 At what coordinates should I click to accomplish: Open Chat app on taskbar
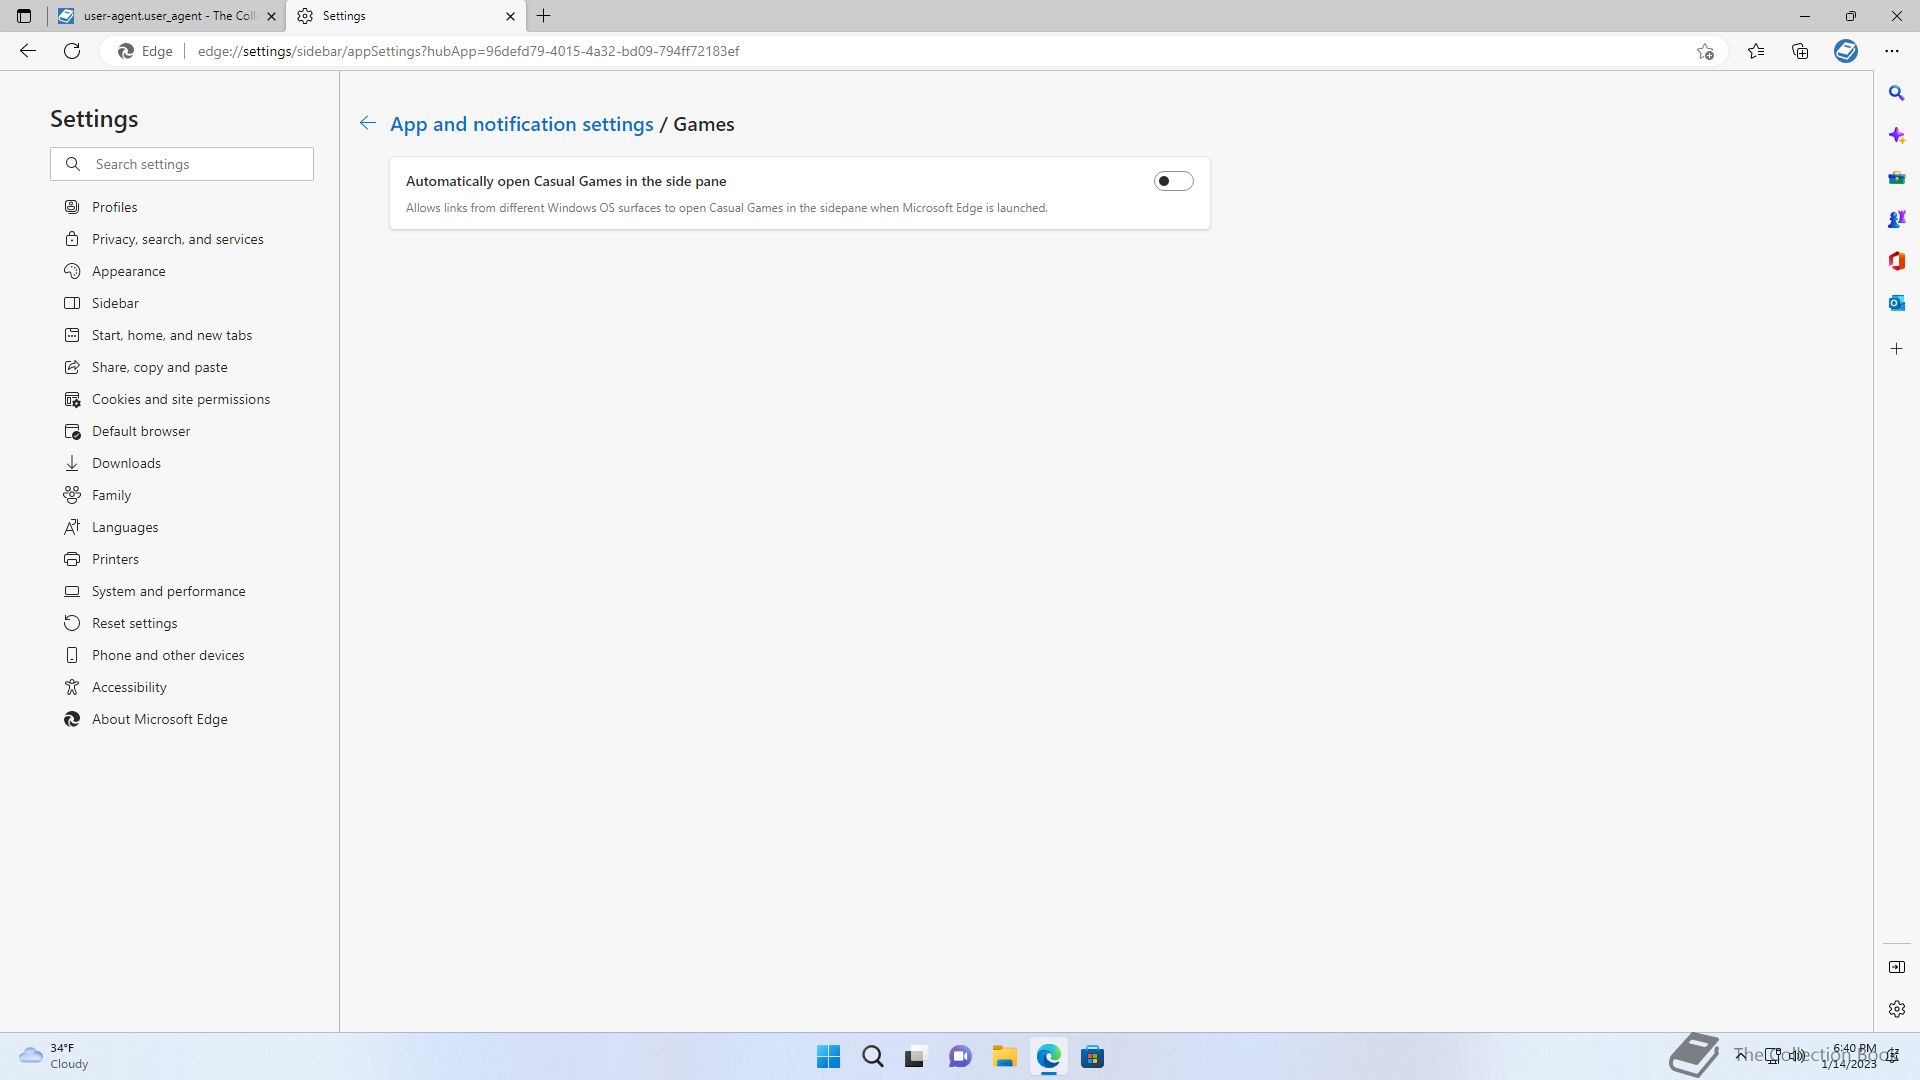click(960, 1057)
